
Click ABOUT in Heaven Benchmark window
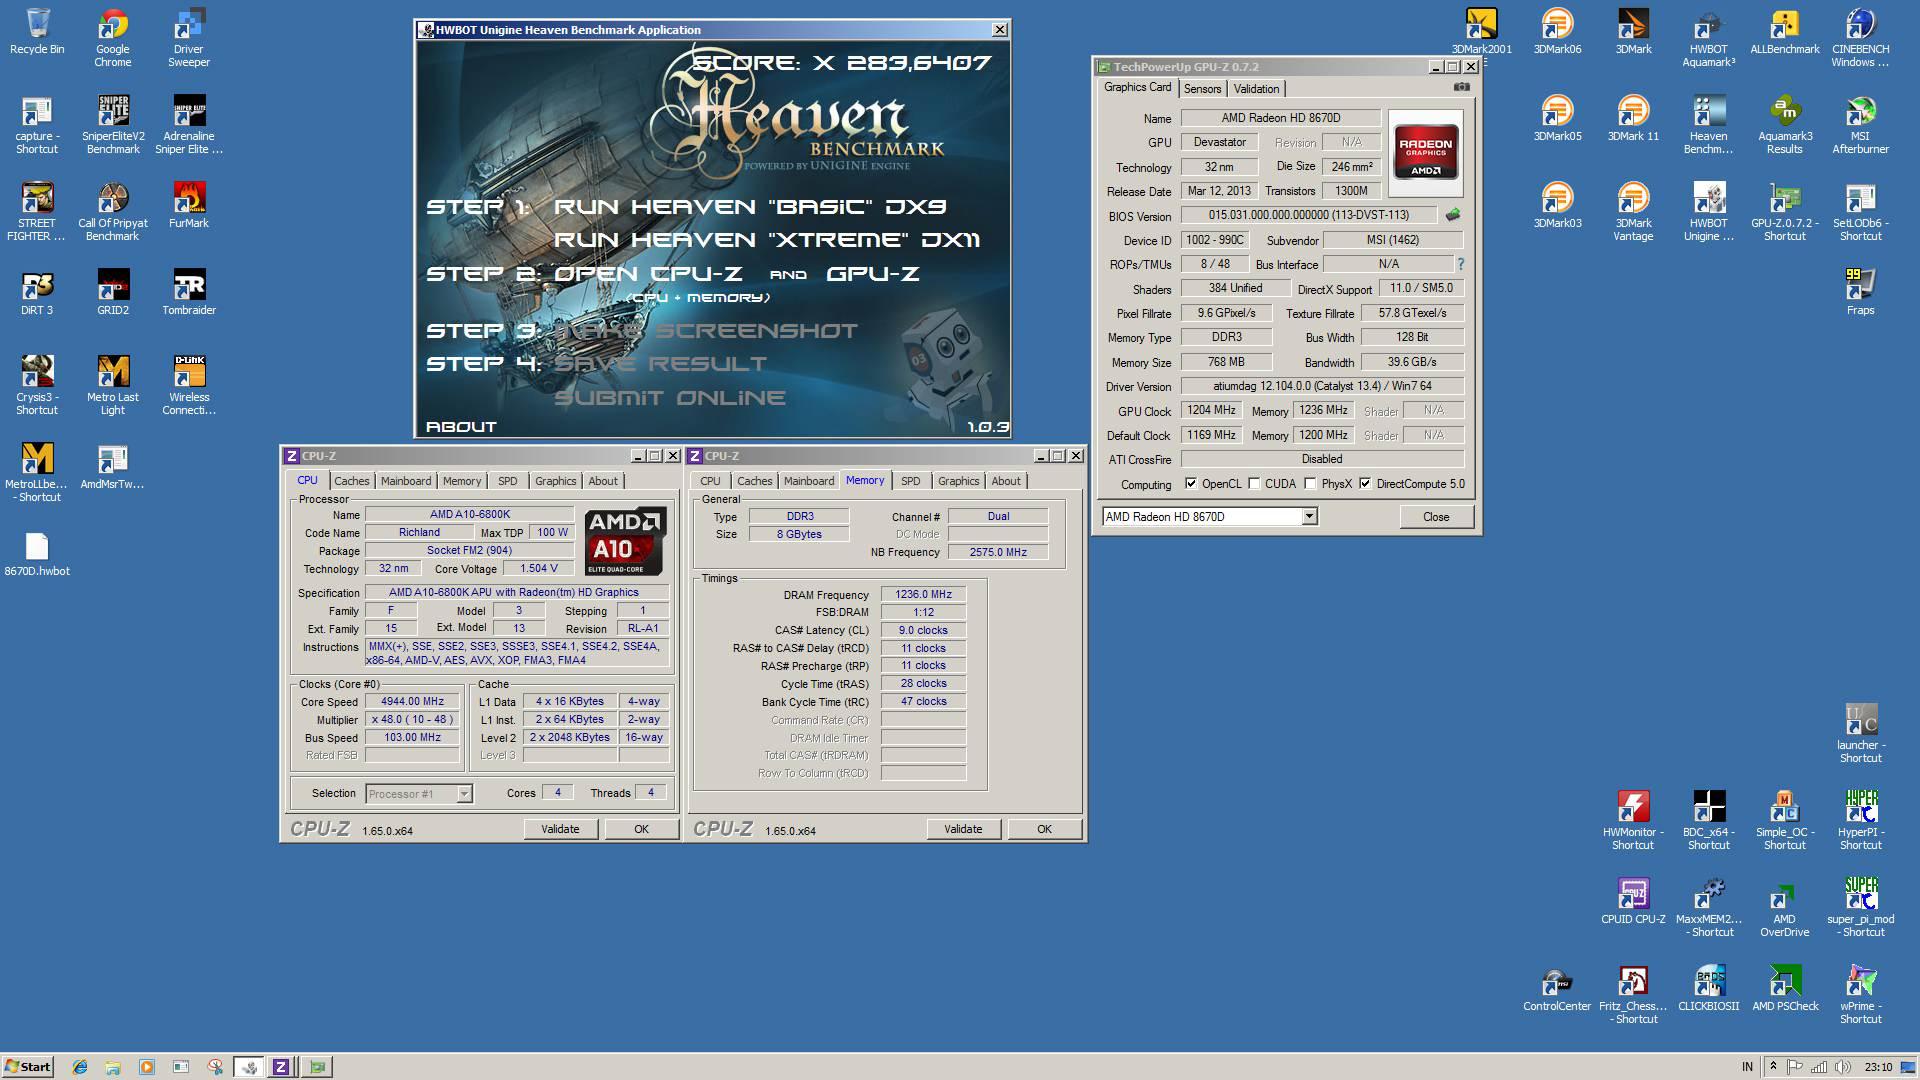pos(461,427)
